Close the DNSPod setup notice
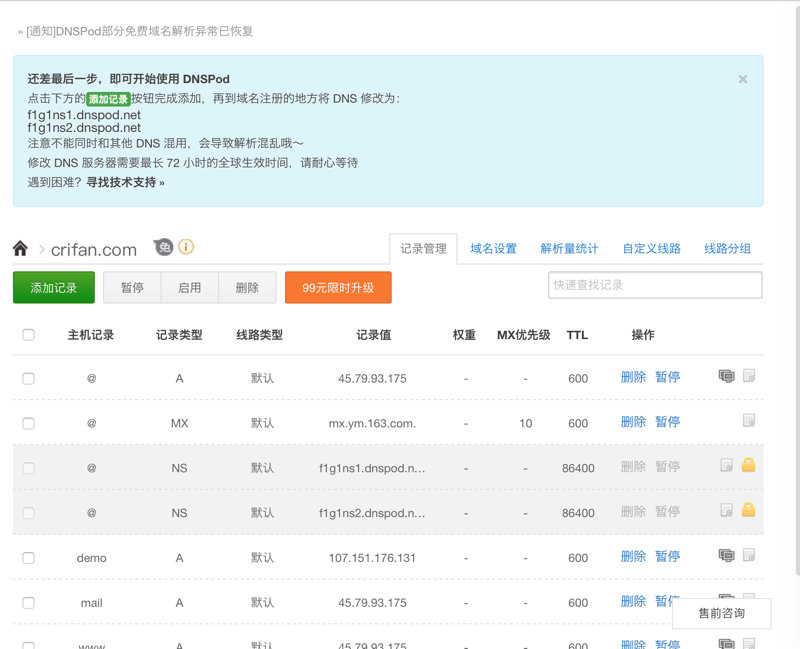 click(x=743, y=79)
